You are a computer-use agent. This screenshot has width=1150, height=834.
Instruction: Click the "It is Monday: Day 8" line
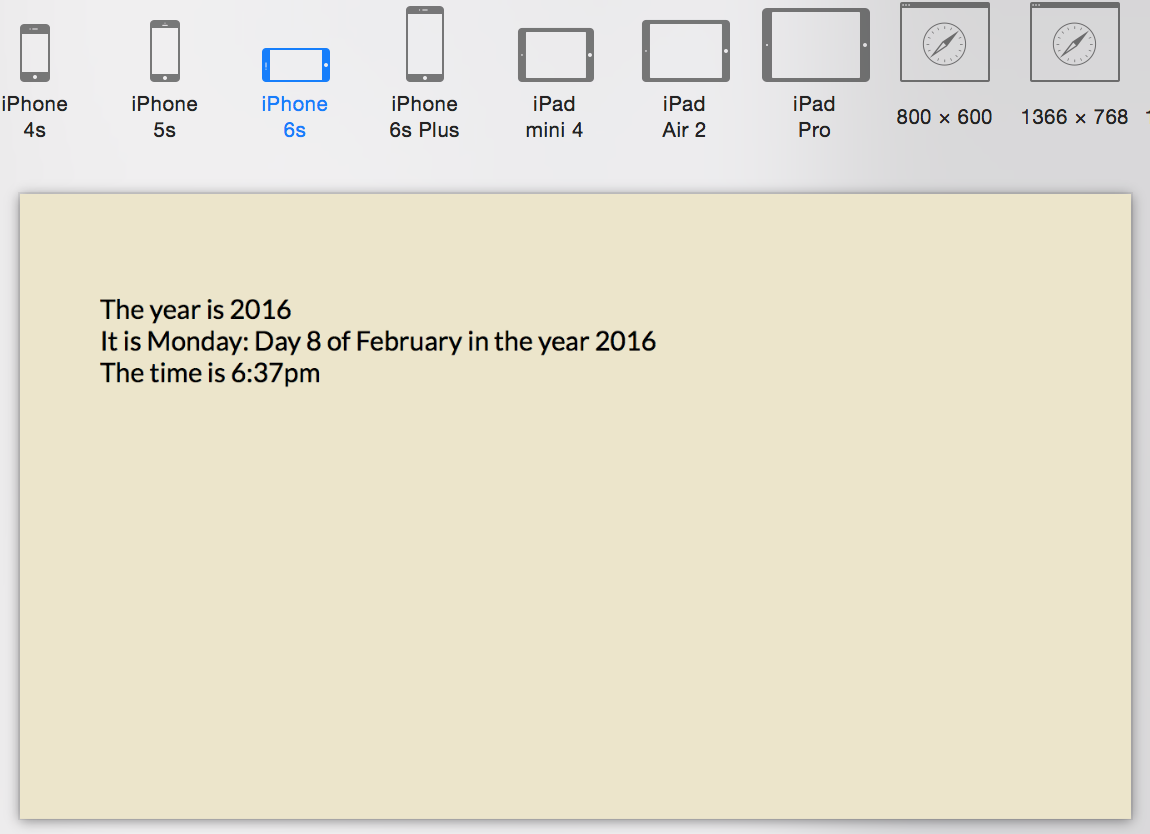(x=378, y=342)
